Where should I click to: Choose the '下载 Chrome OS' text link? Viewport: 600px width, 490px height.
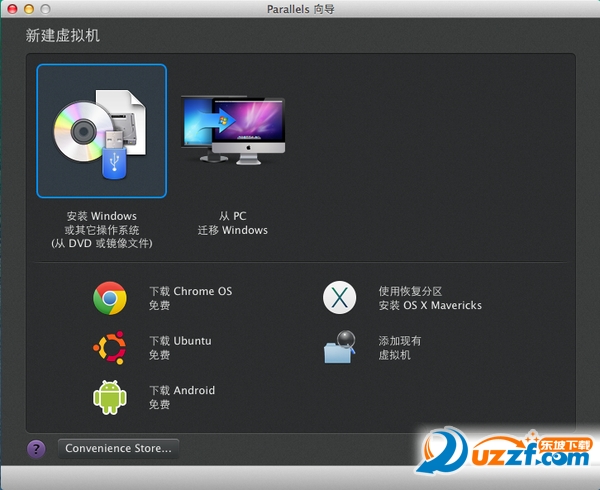pos(190,291)
